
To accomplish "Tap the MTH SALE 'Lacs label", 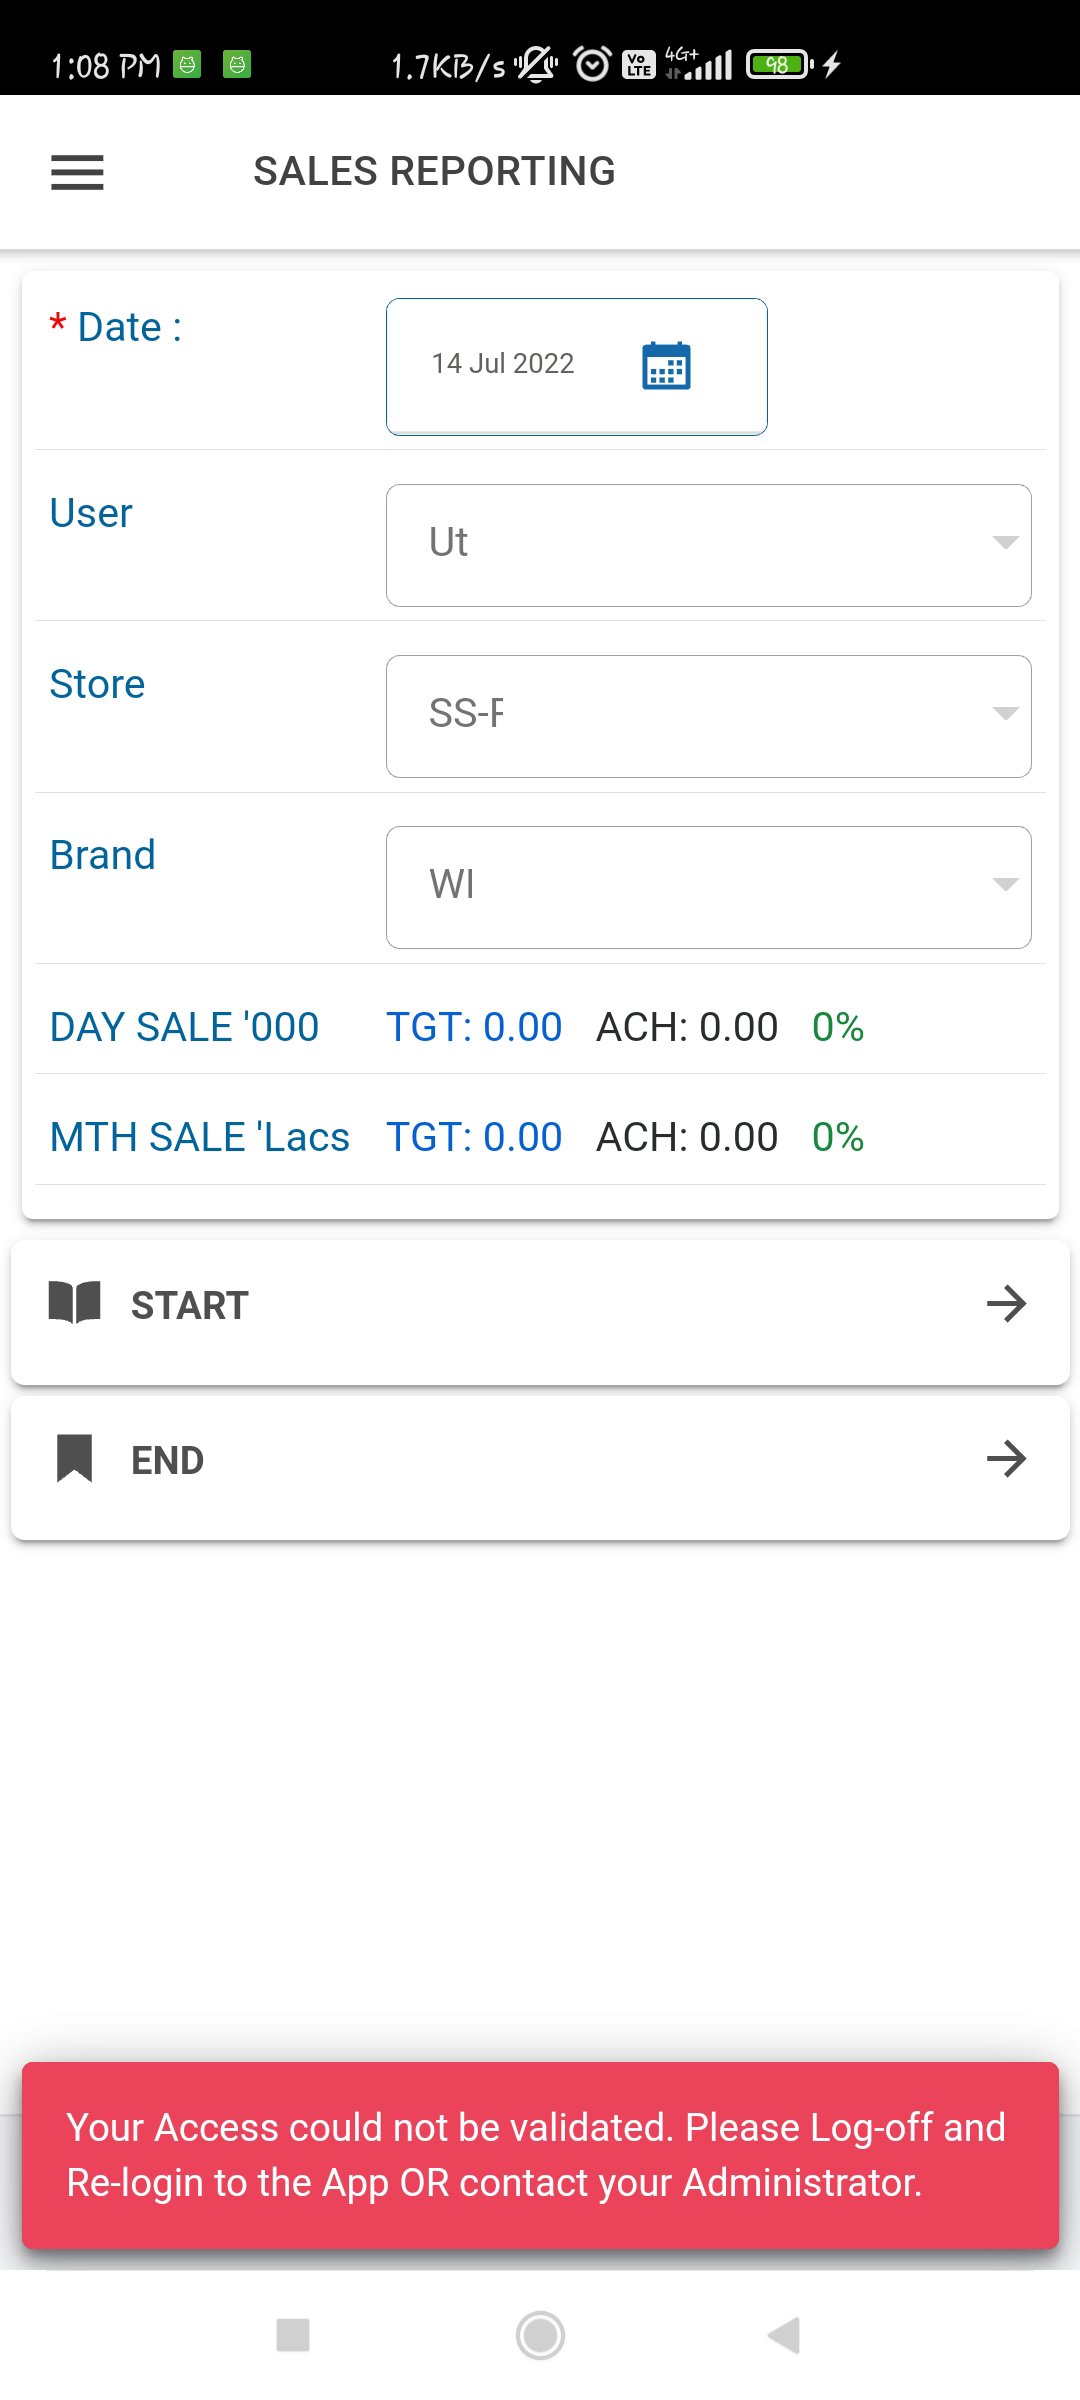I will (x=200, y=1137).
